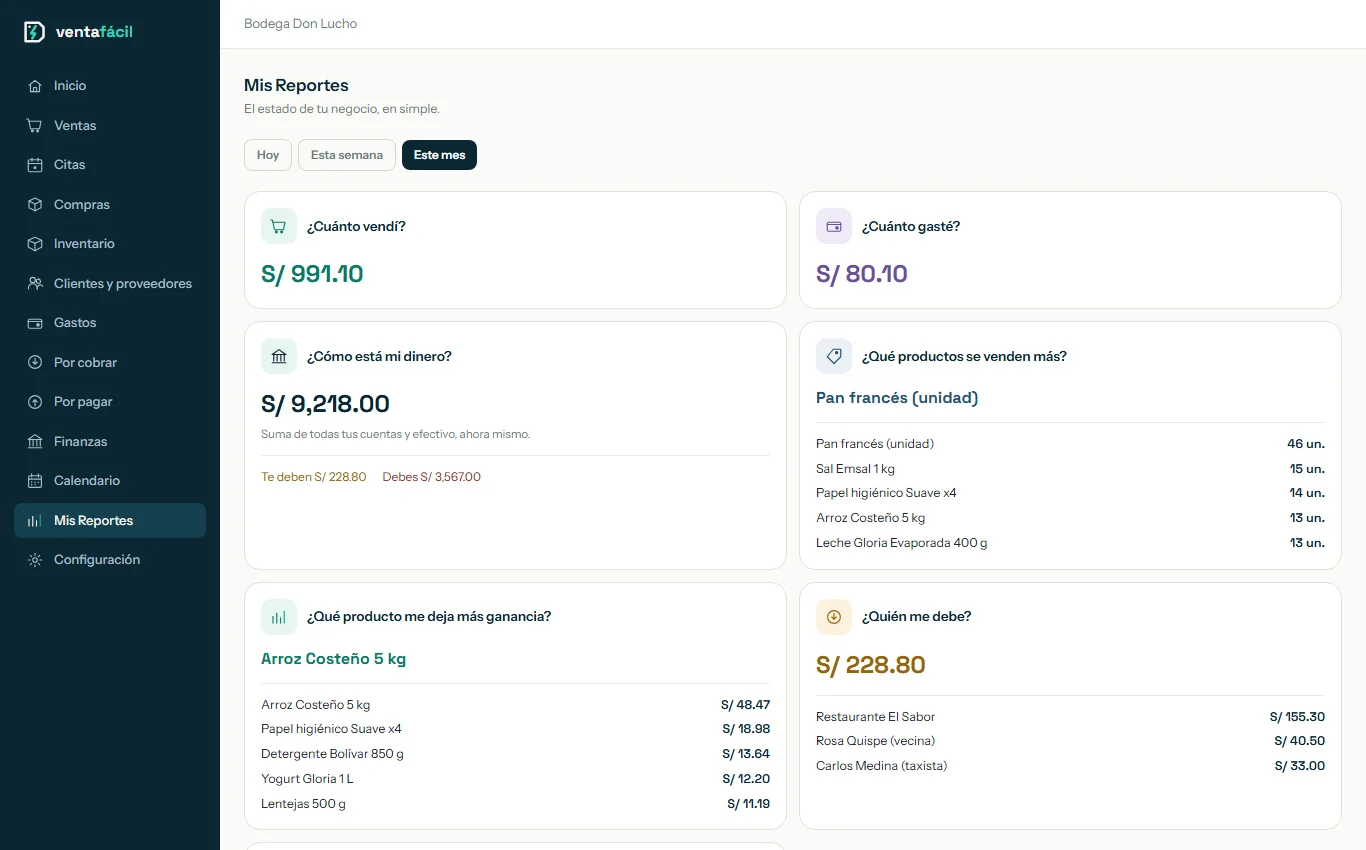This screenshot has height=850, width=1366.
Task: Click the Inventario cube icon in sidebar
Action: coord(35,244)
